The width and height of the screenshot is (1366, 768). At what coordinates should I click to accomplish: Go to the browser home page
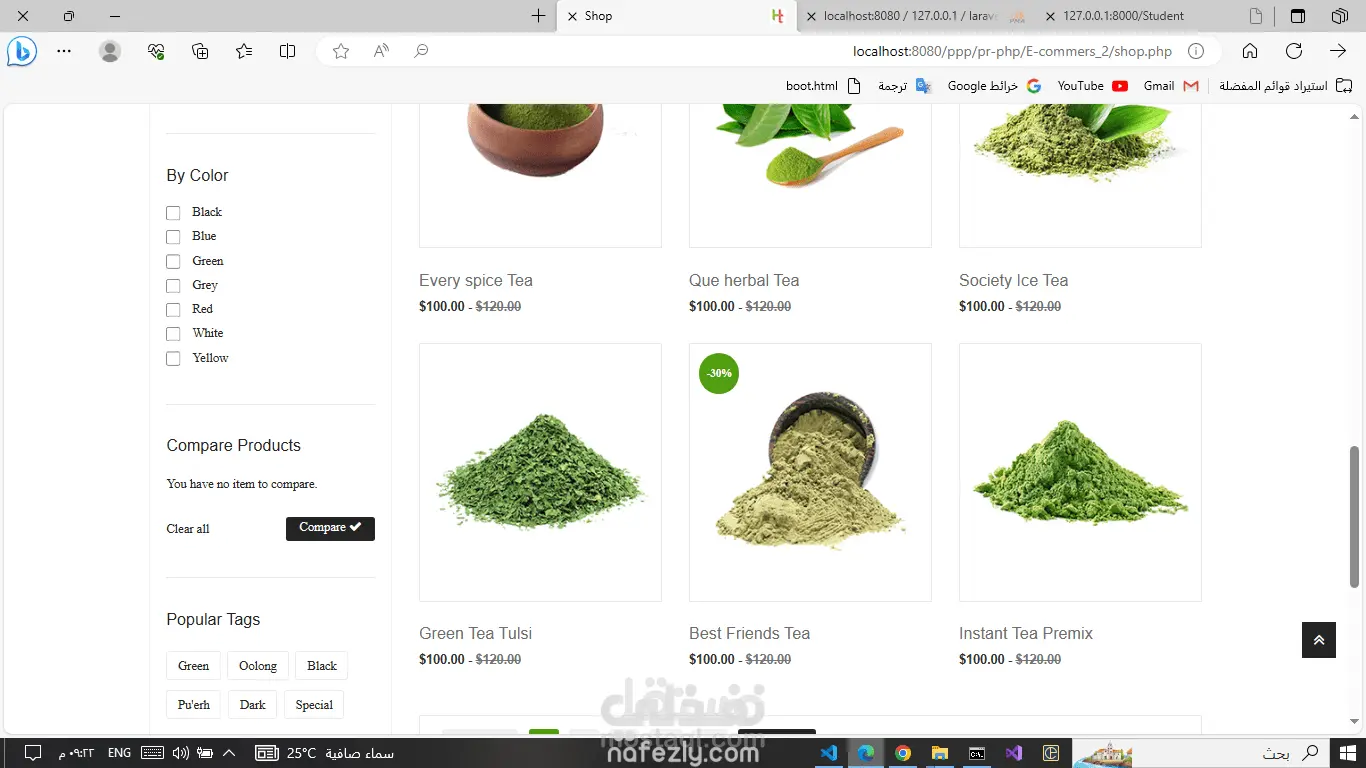[1250, 51]
